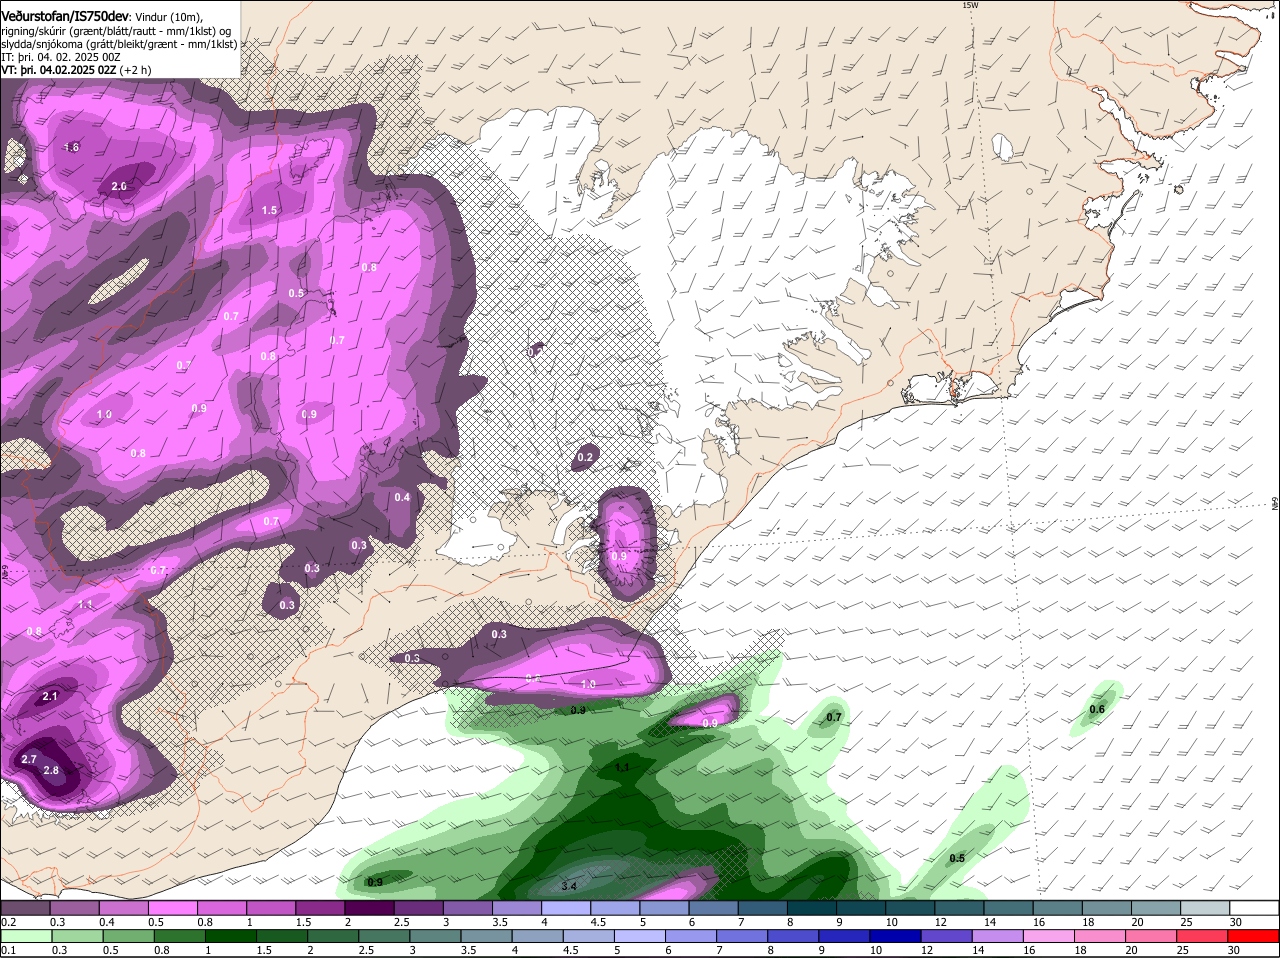Click the 0.2 value in the small inland purple spot

(585, 458)
